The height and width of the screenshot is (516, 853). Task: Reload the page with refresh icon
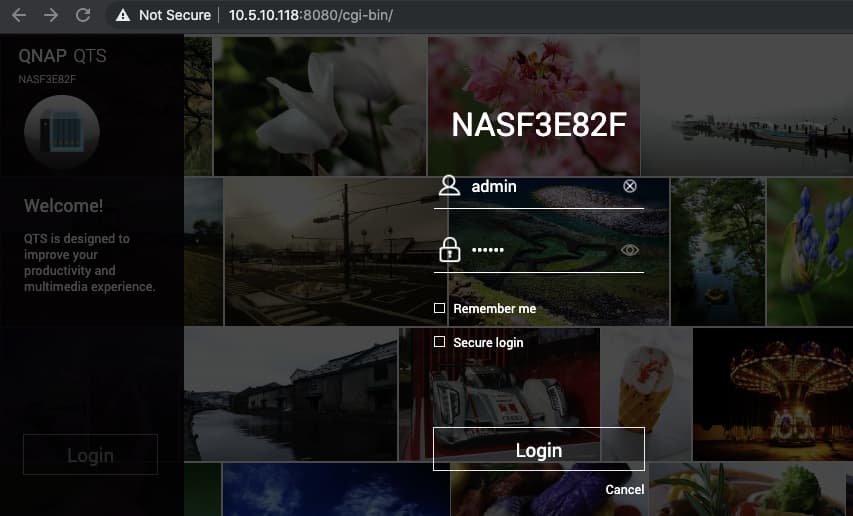pos(83,15)
